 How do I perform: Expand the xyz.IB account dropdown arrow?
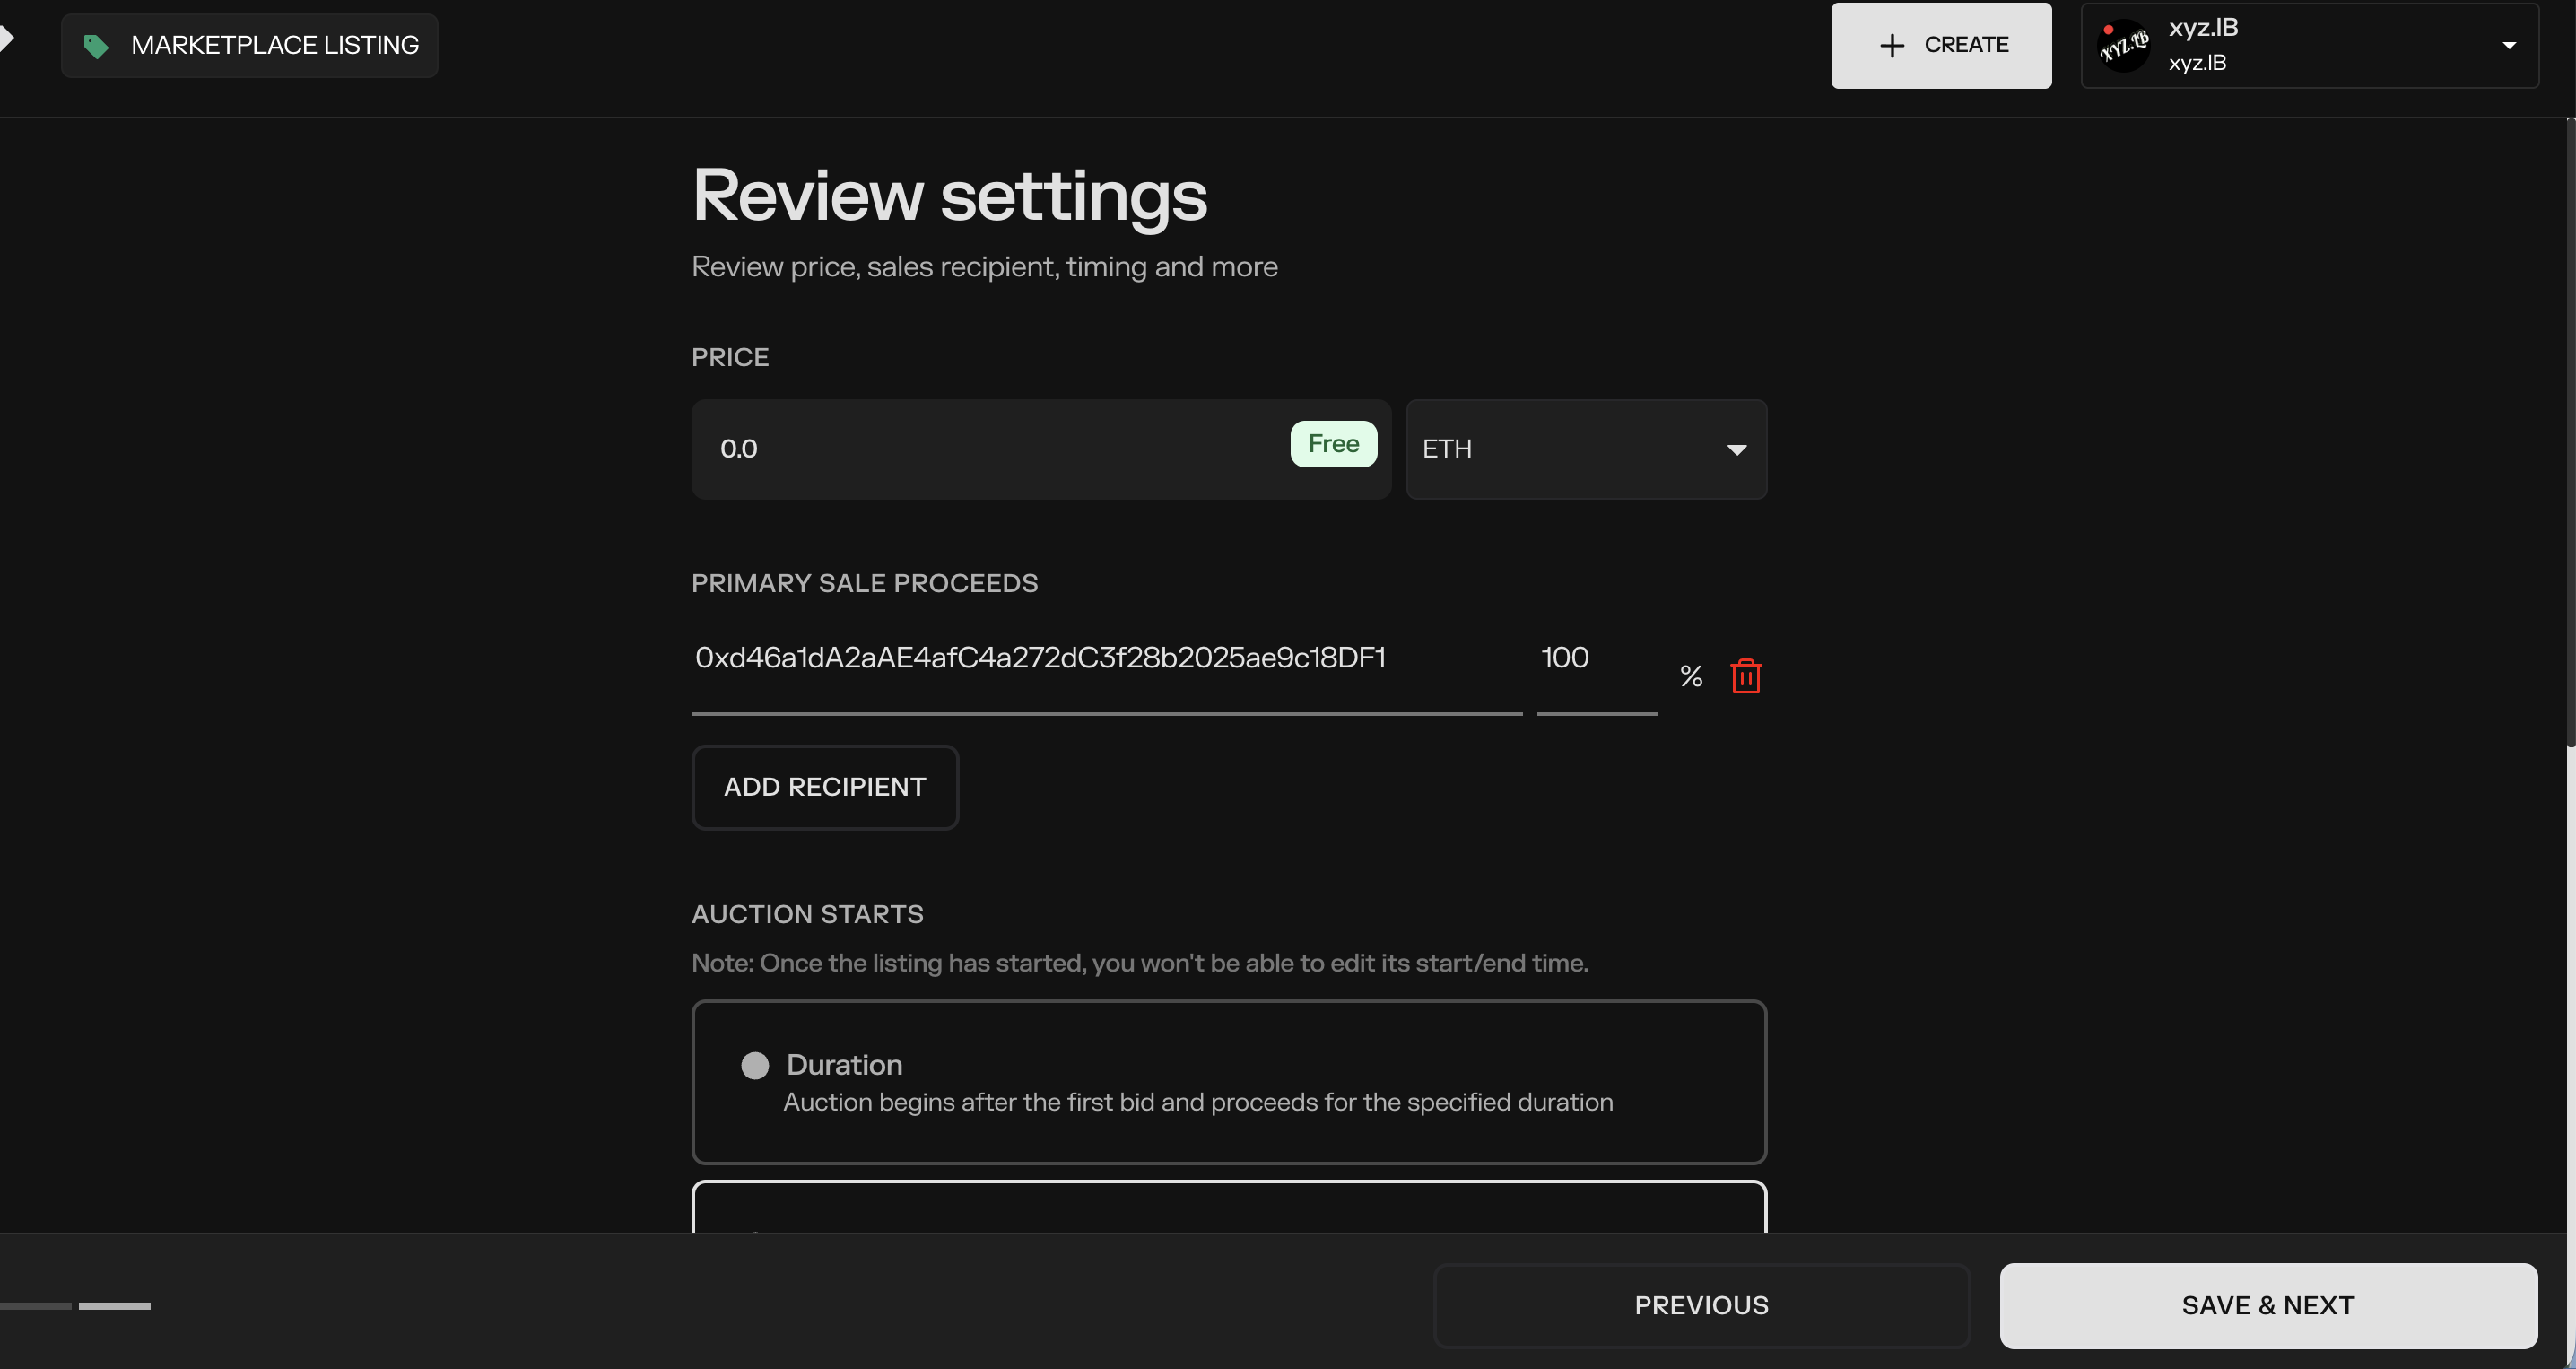(x=2509, y=45)
